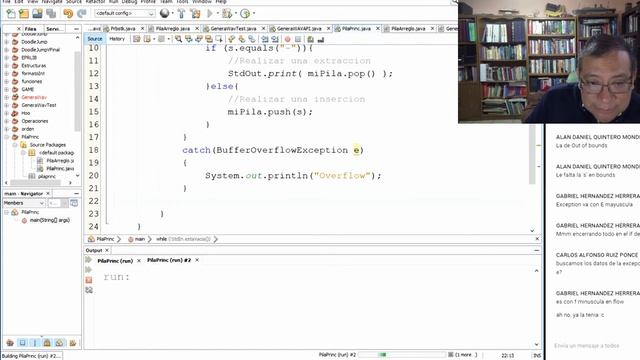The width and height of the screenshot is (640, 360).
Task: Click the Clean and Build icon
Action: (195, 13)
